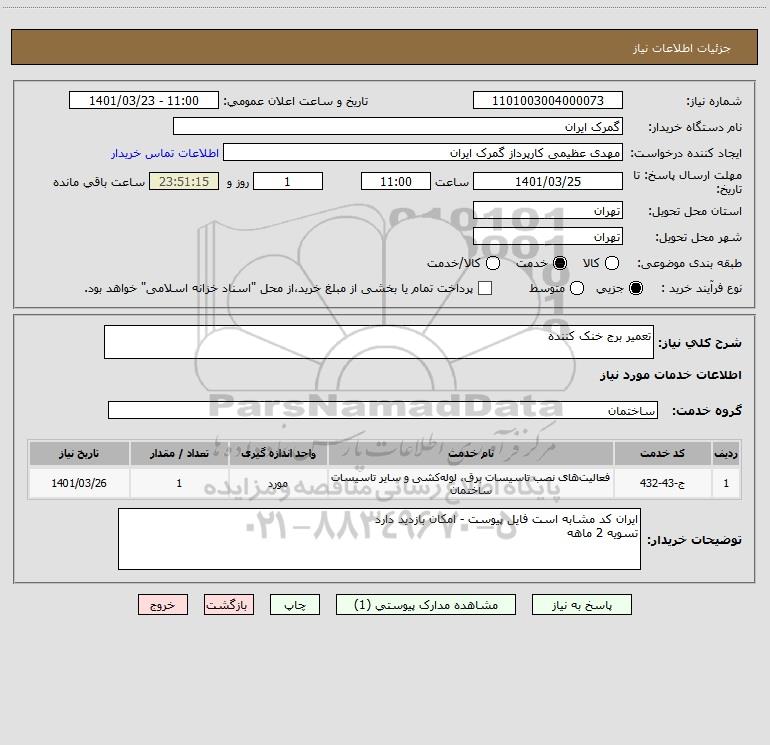
Task: Click the request number field 1101003004000073
Action: 548,100
